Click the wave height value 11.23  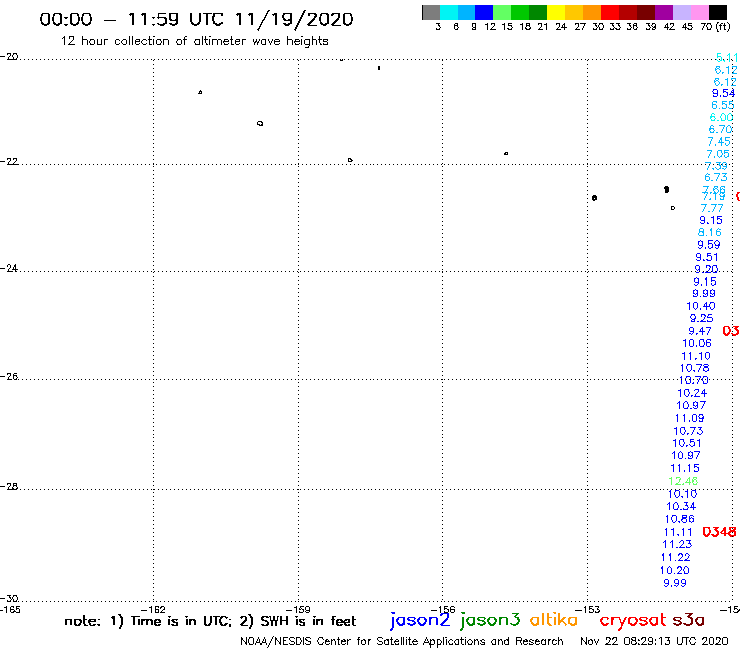coord(677,544)
